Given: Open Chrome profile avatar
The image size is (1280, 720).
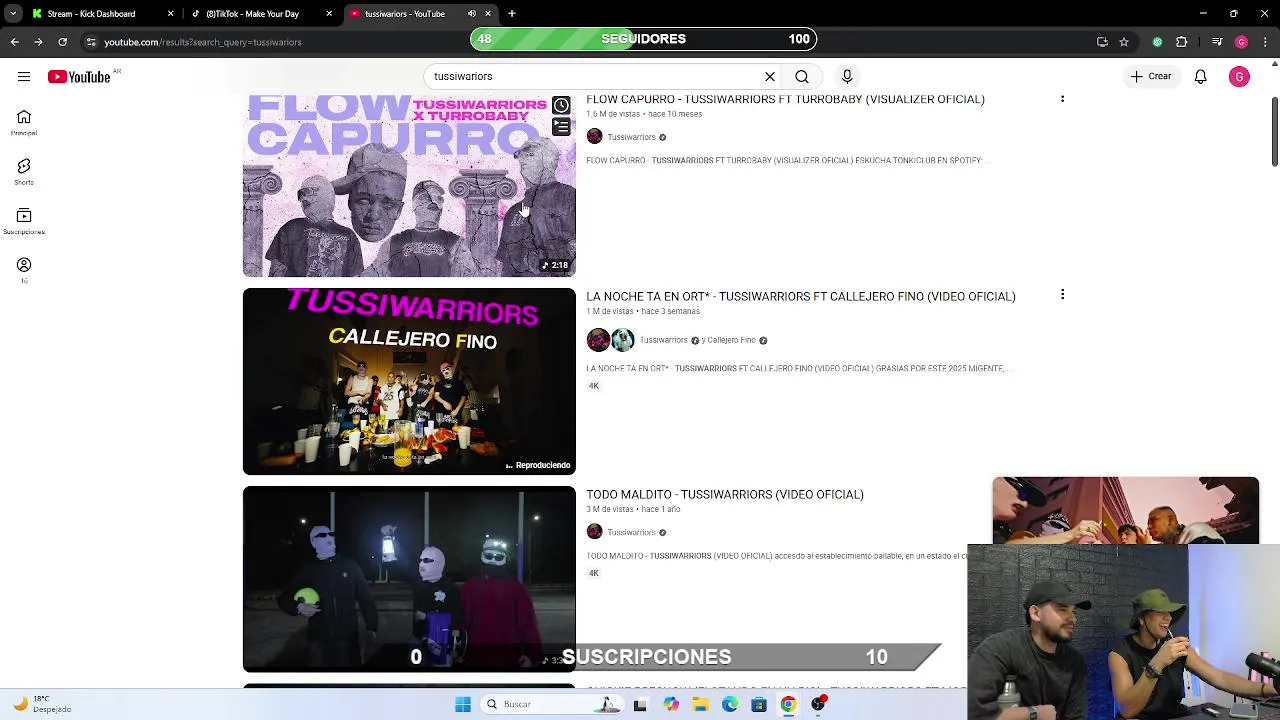Looking at the screenshot, I should pos(1241,42).
